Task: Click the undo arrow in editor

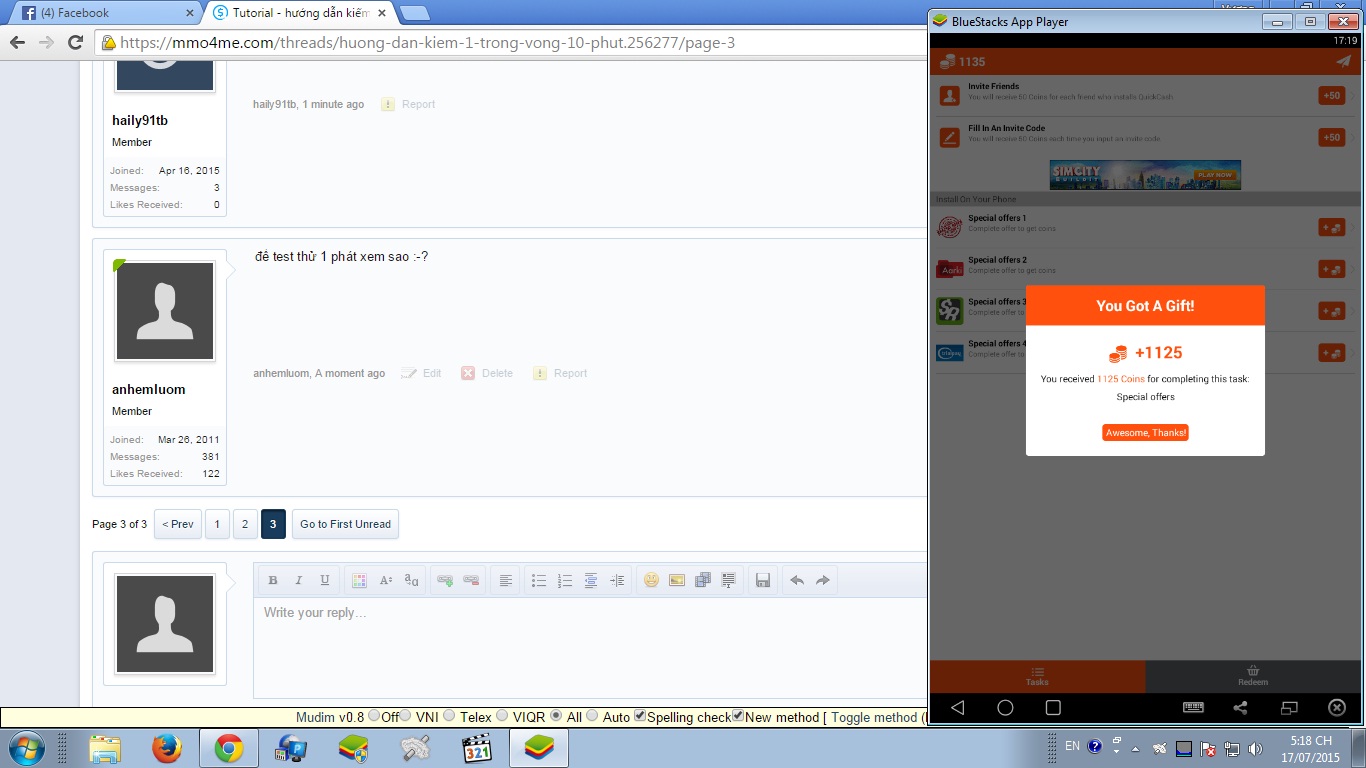Action: (797, 581)
